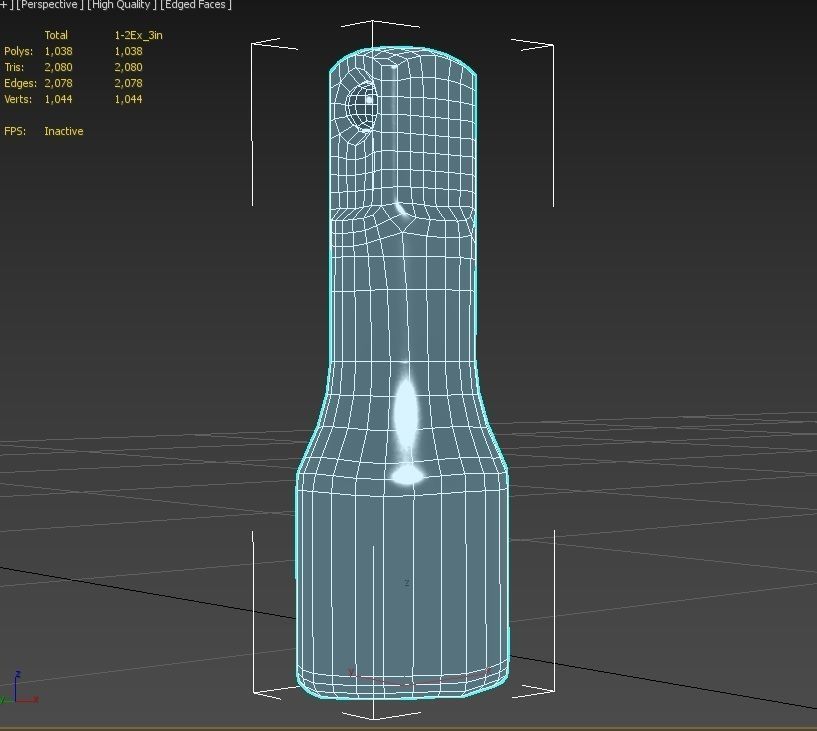Click the Polys count of 1,038
This screenshot has width=817, height=731.
(x=57, y=51)
